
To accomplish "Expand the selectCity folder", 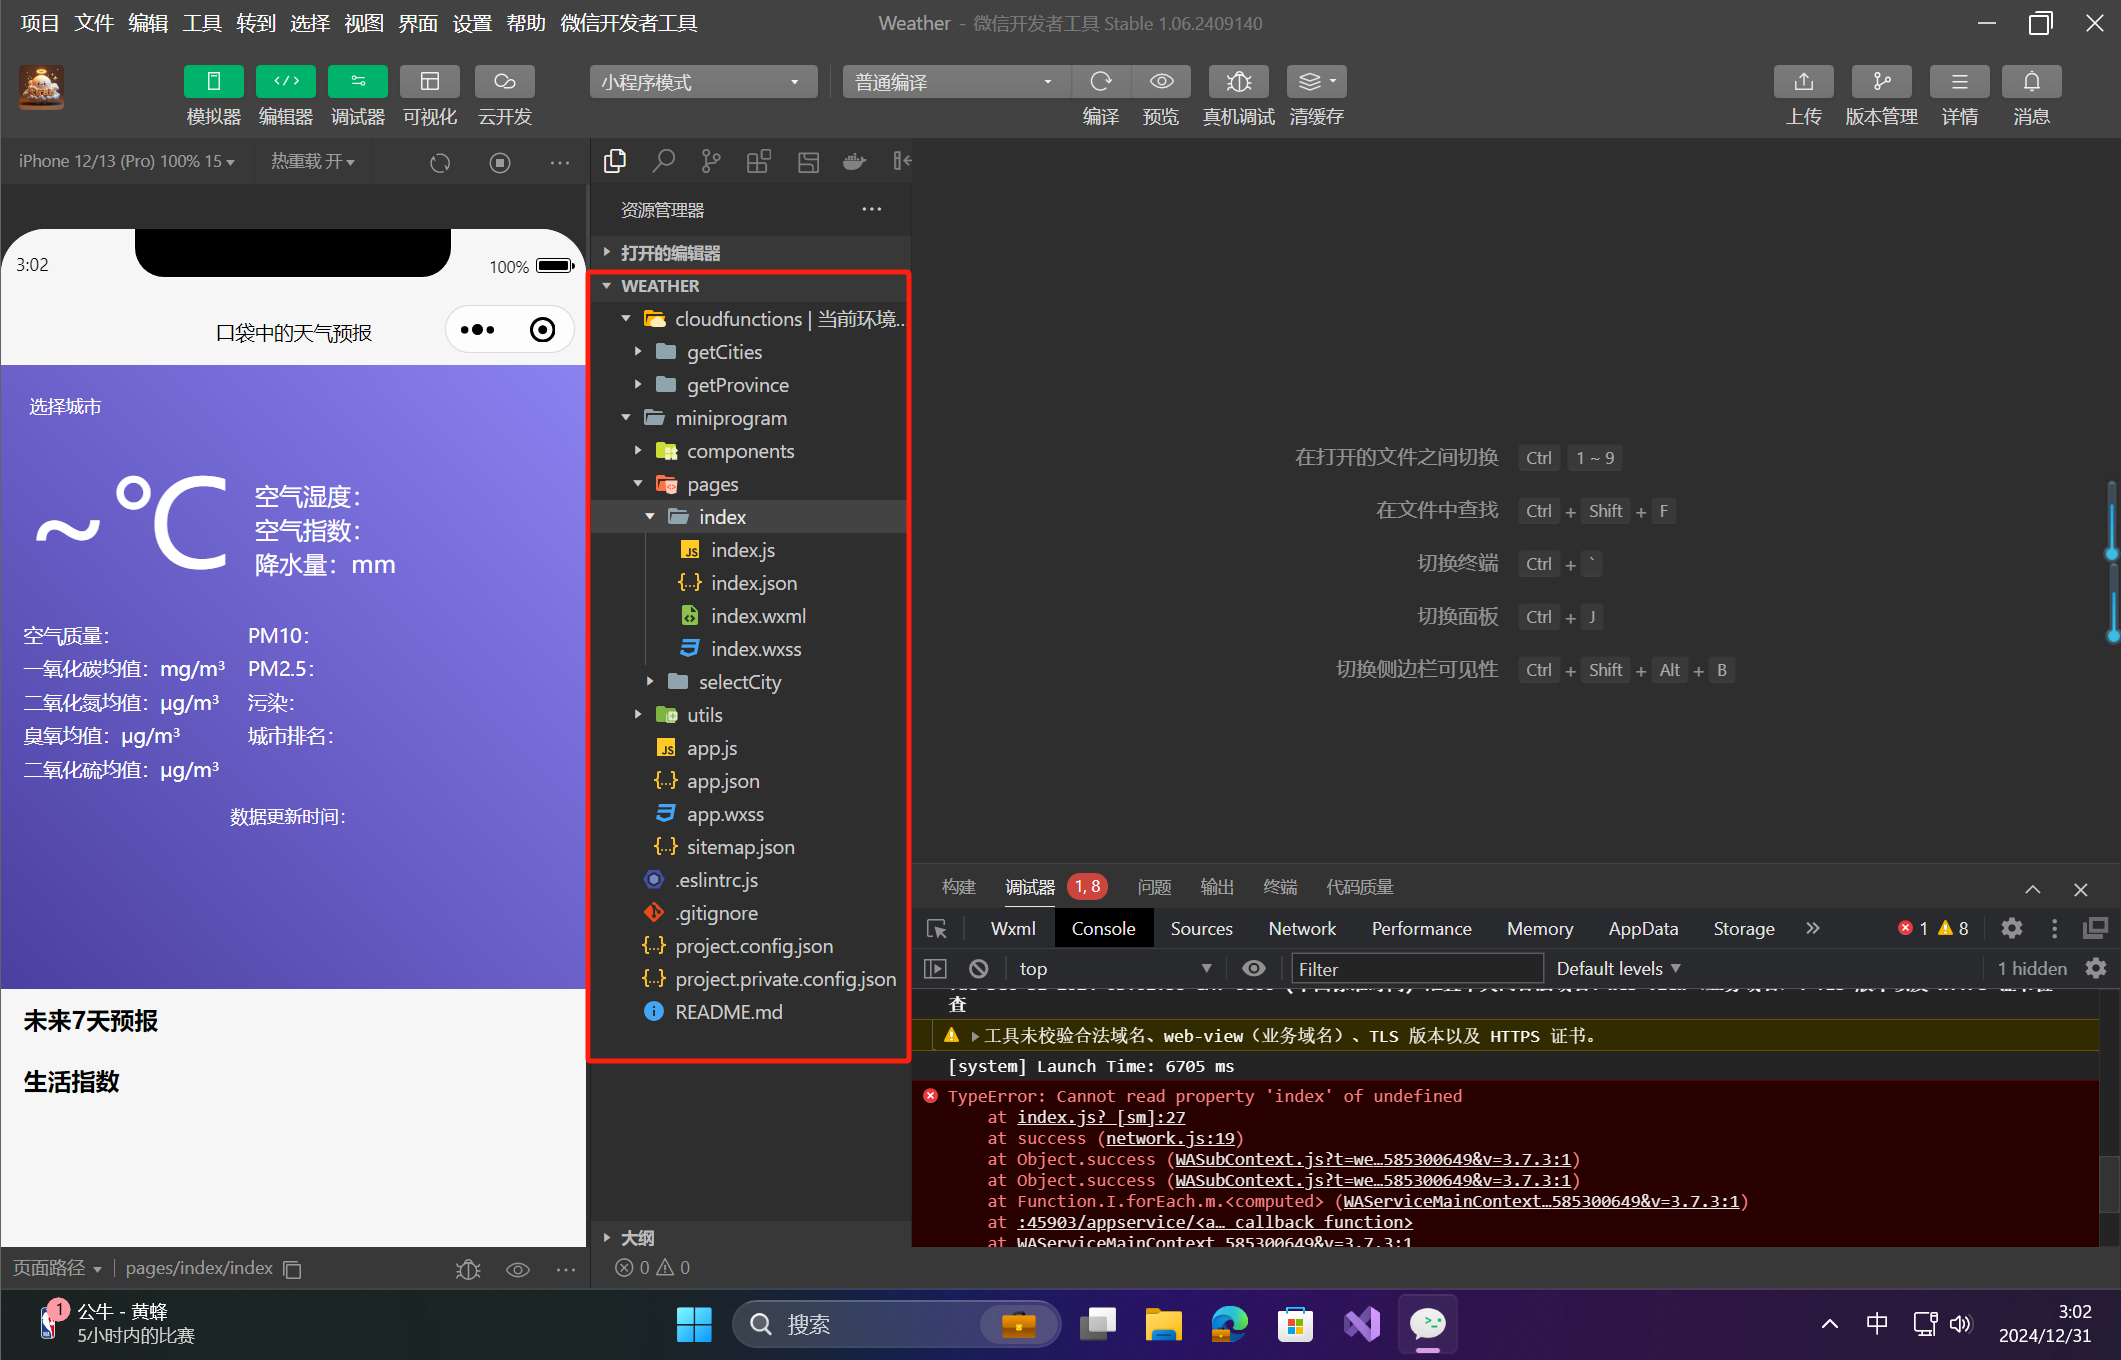I will click(x=740, y=682).
